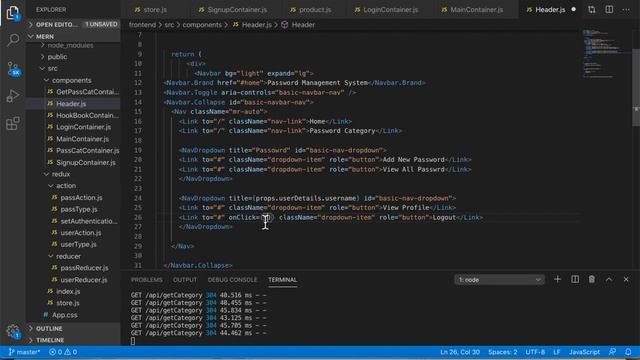This screenshot has height=360, width=640.
Task: Open the Source Control view
Action: click(13, 69)
